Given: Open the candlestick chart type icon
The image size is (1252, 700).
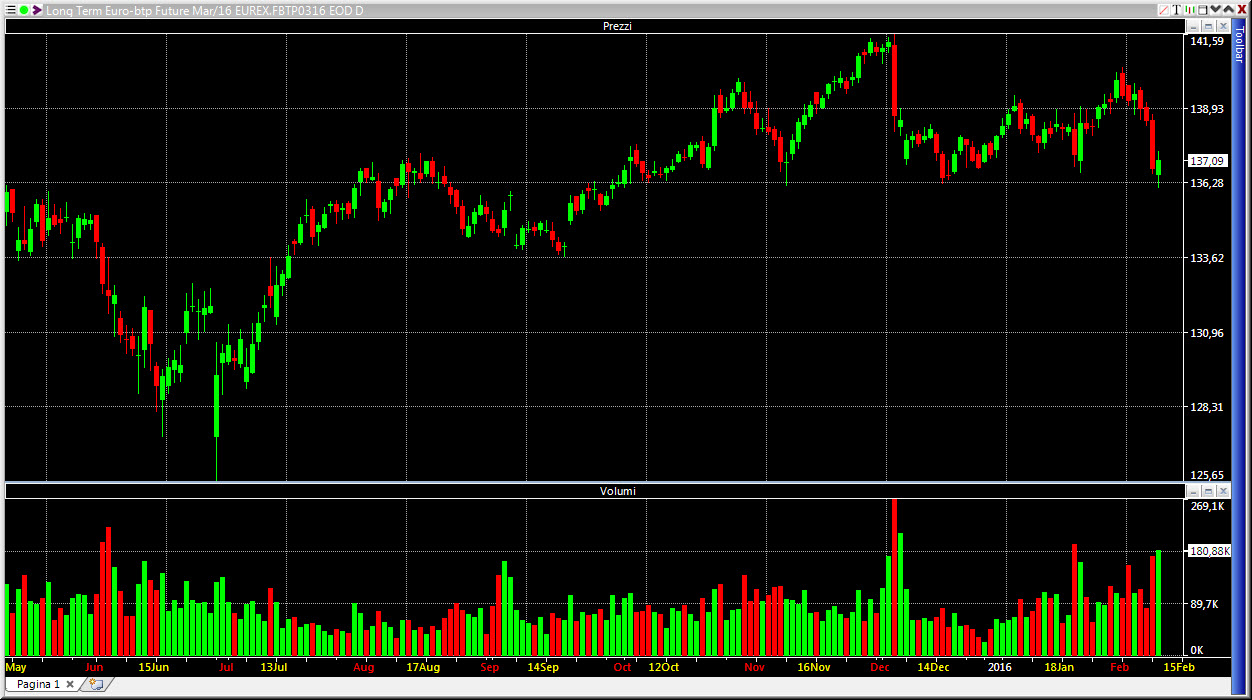Looking at the screenshot, I should point(1190,10).
